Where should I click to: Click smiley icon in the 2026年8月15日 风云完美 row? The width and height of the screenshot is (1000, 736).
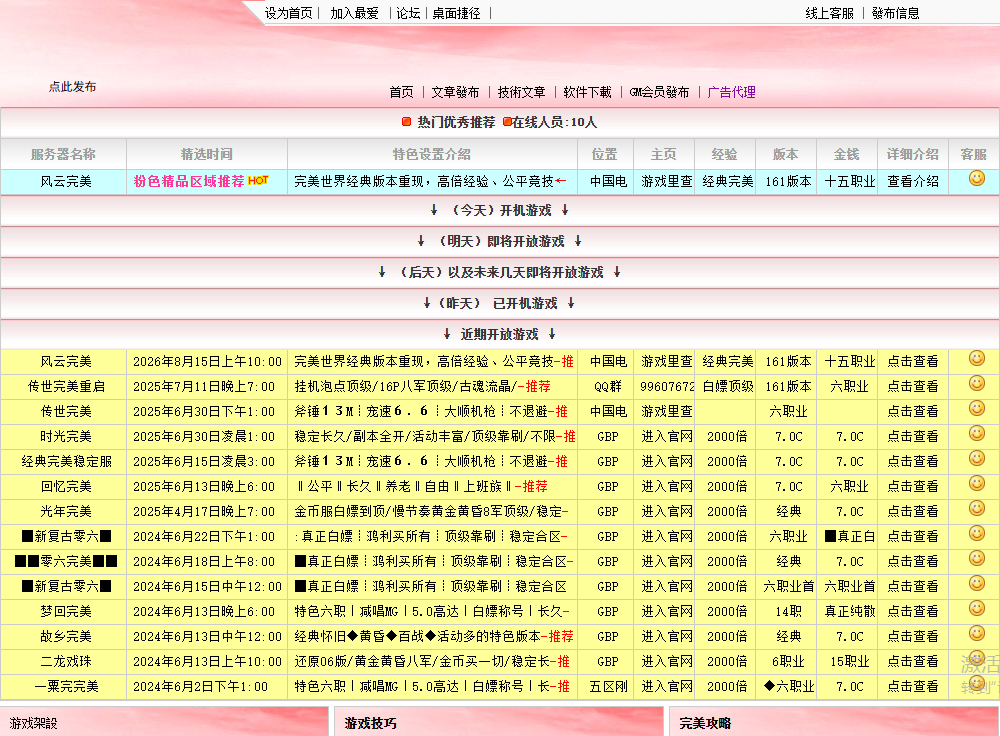(976, 358)
